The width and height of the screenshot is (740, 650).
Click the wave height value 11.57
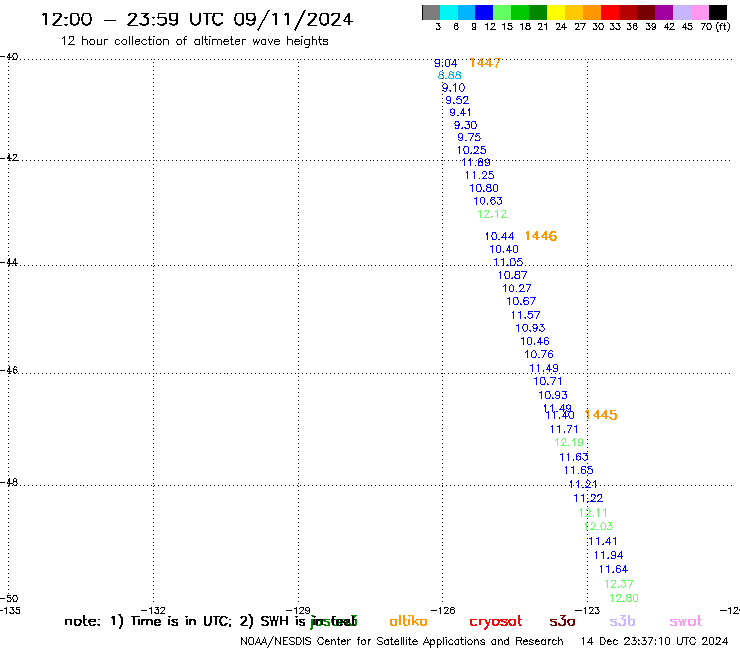(x=526, y=315)
